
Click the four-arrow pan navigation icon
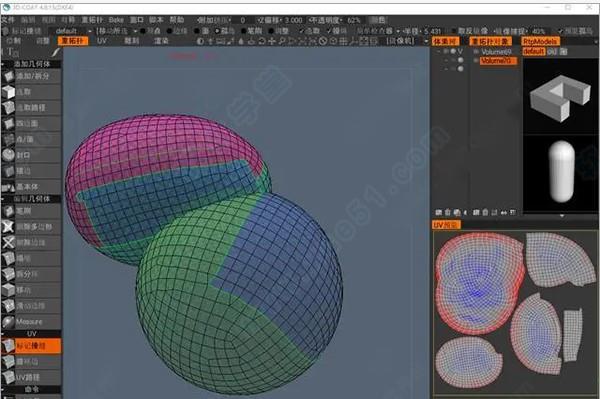[272, 41]
